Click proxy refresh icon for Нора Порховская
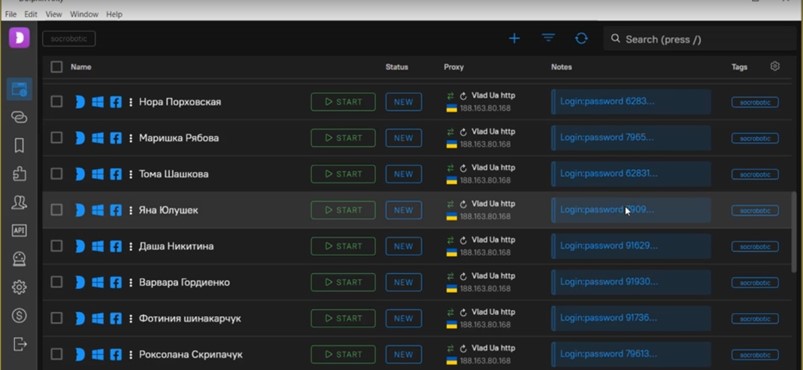803x370 pixels. click(463, 96)
